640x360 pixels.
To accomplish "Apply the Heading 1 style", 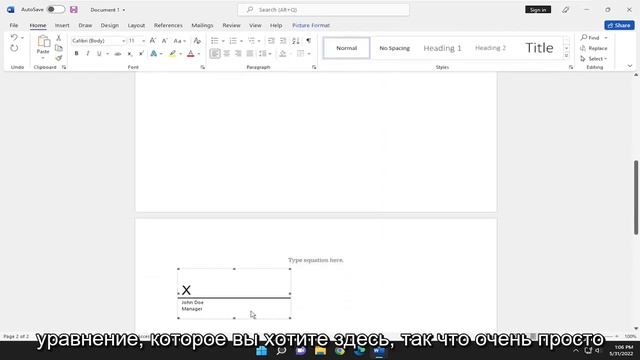I will coord(442,48).
